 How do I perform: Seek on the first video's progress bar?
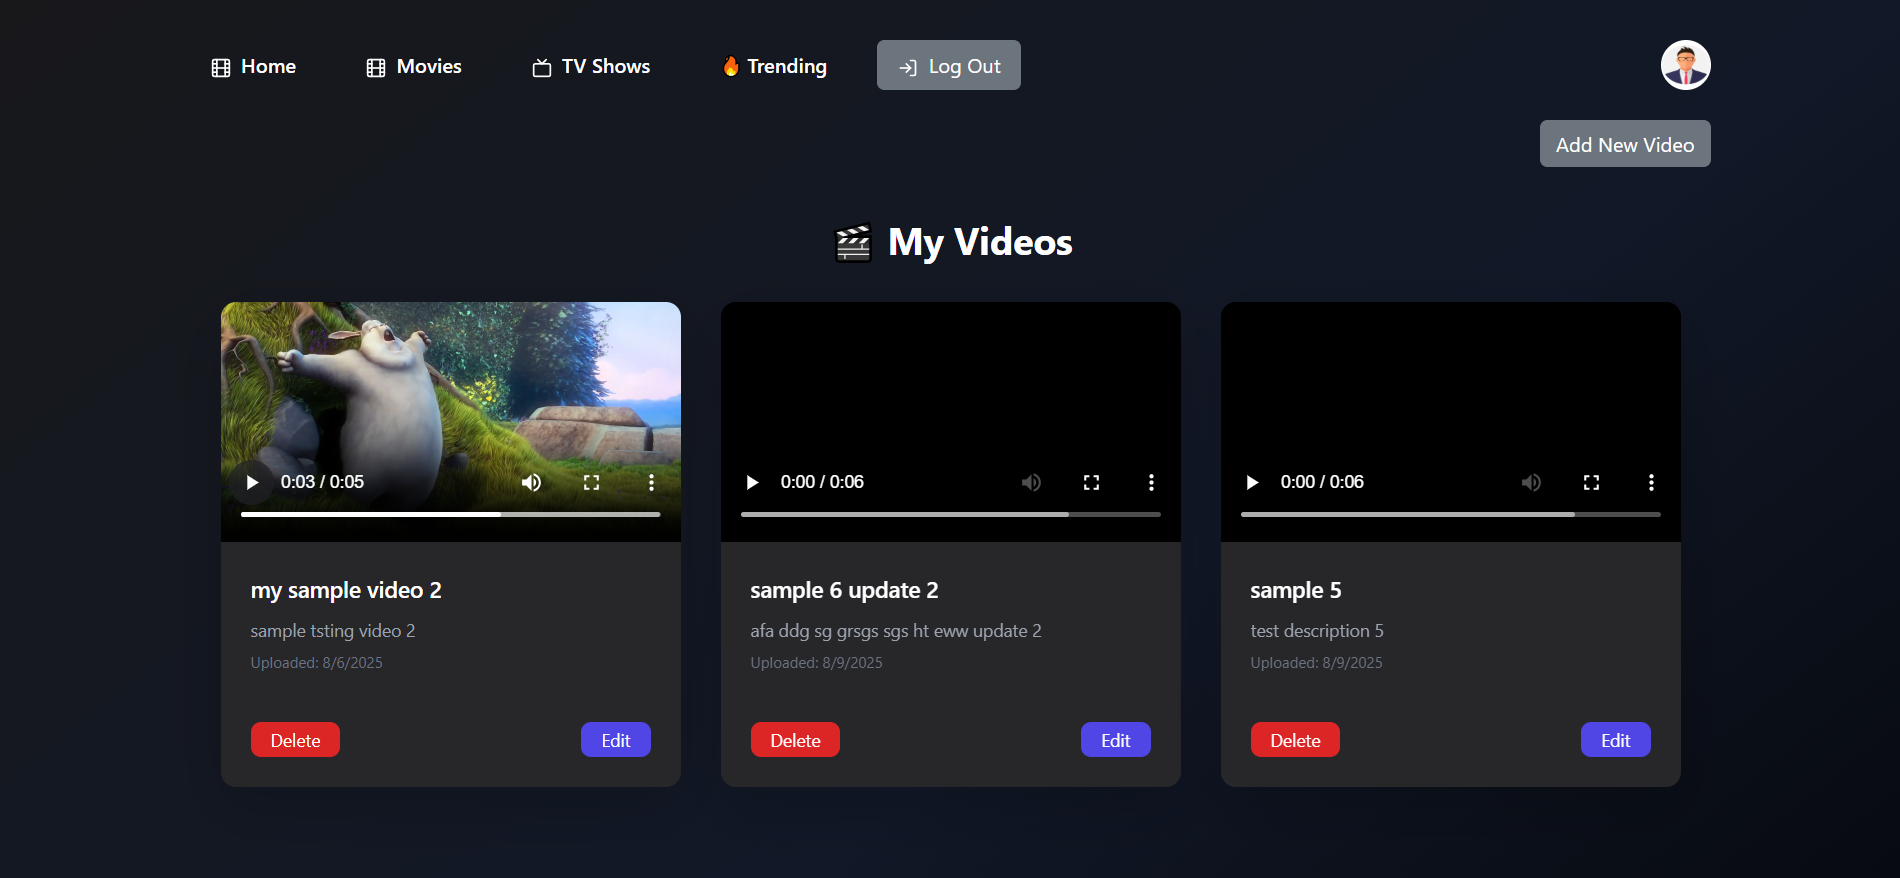450,514
